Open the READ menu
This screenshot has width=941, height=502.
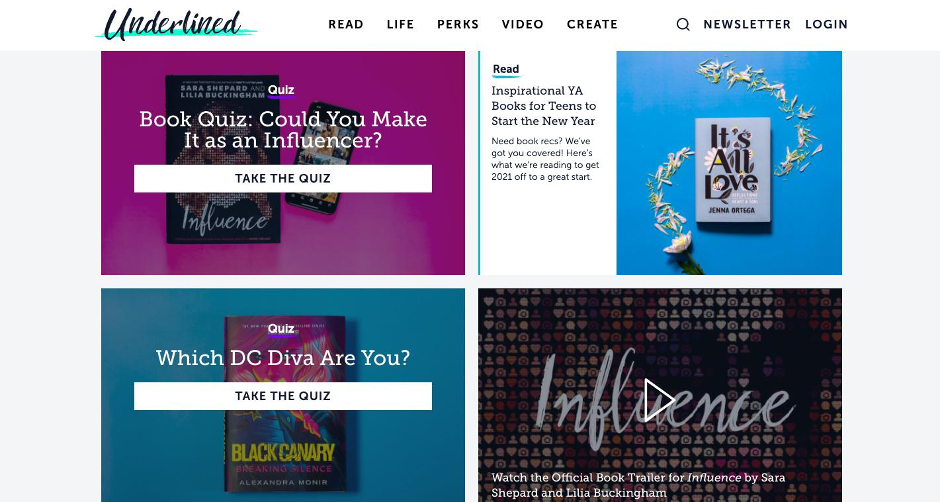click(346, 25)
